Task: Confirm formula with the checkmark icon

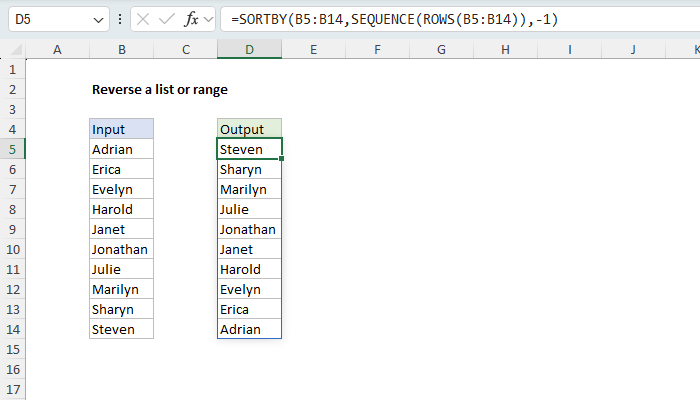Action: pyautogui.click(x=167, y=19)
